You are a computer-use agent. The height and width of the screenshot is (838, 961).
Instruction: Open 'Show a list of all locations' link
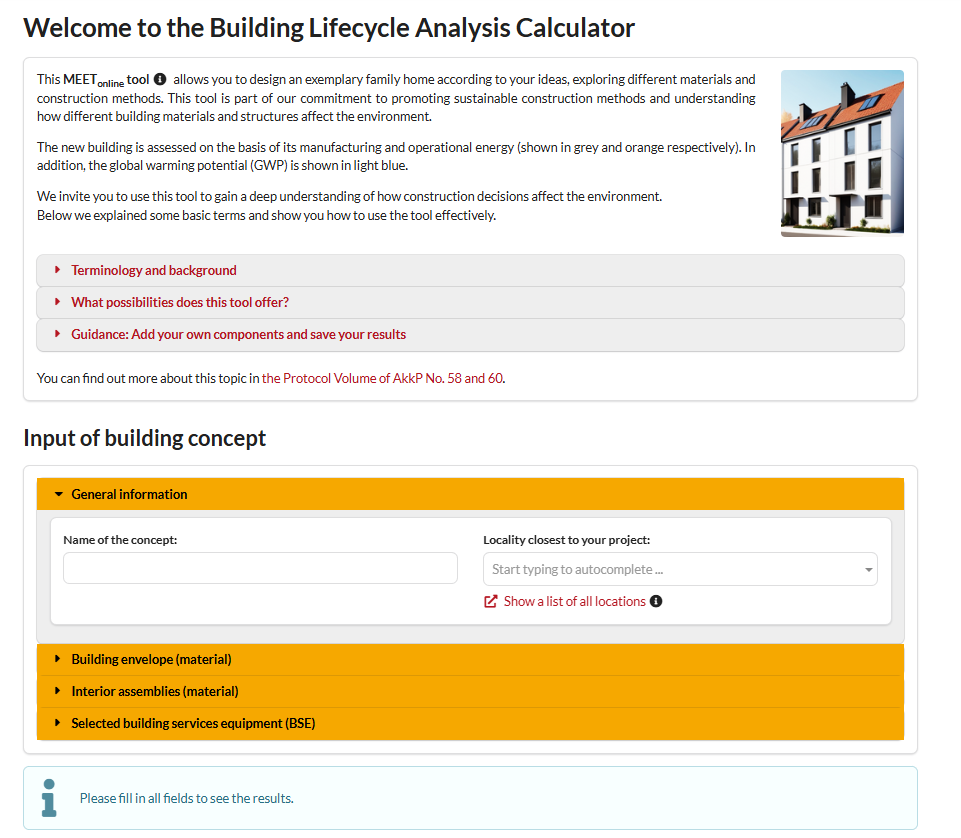coord(574,601)
